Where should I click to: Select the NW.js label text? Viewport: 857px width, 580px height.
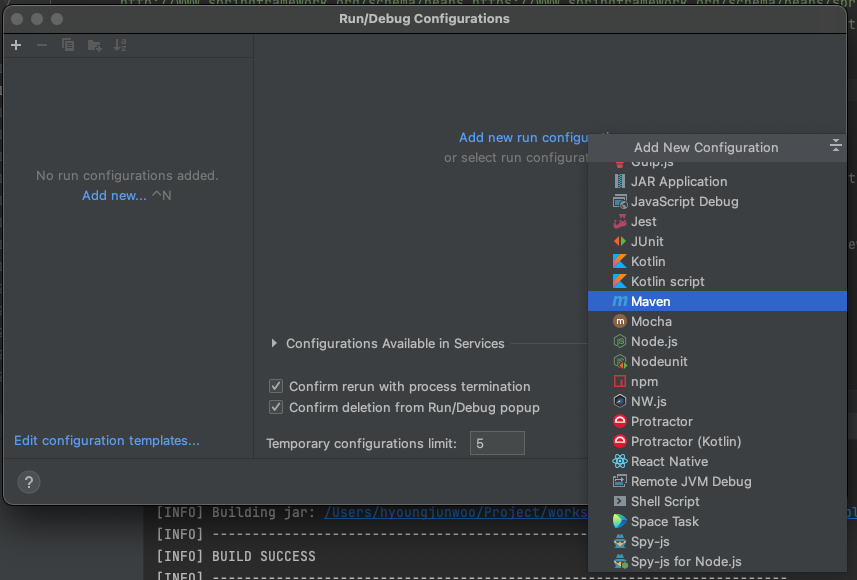click(x=649, y=402)
